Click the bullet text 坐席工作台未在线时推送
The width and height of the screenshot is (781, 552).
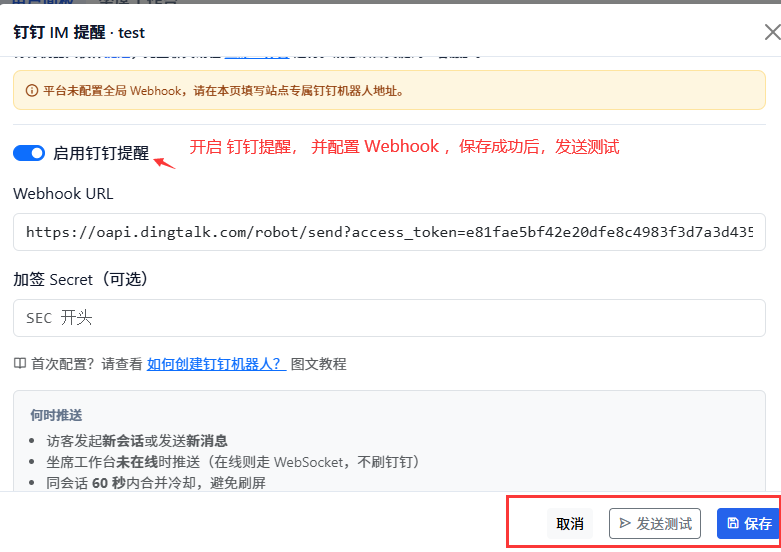(123, 462)
